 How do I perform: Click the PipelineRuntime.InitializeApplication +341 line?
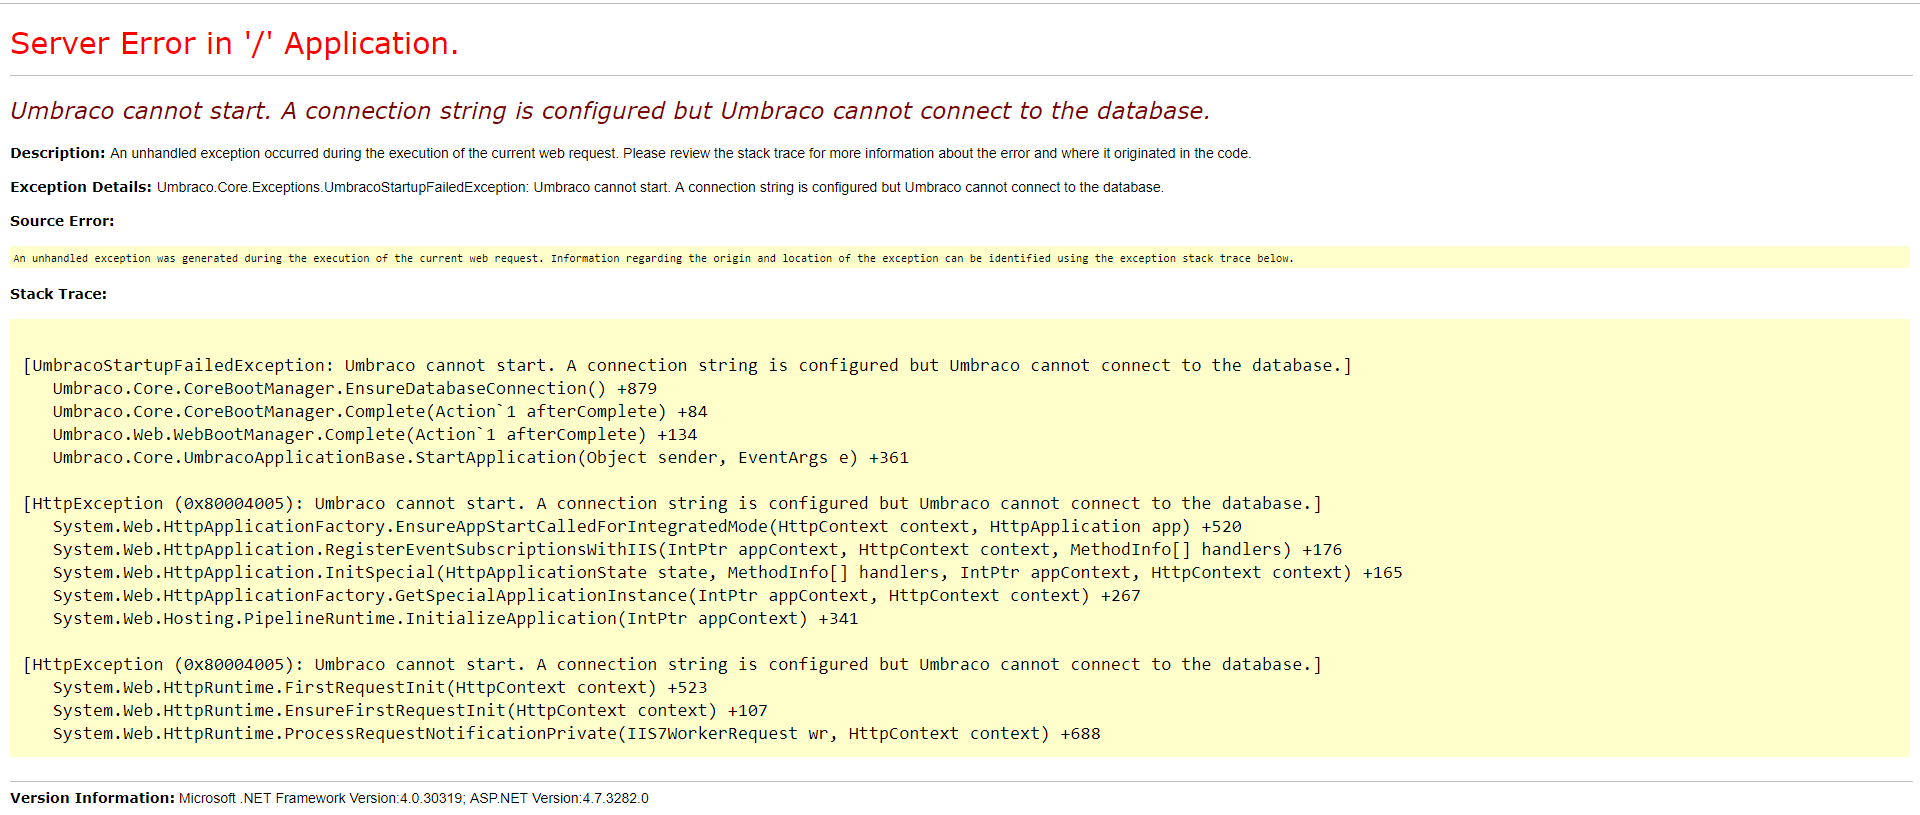(x=455, y=619)
